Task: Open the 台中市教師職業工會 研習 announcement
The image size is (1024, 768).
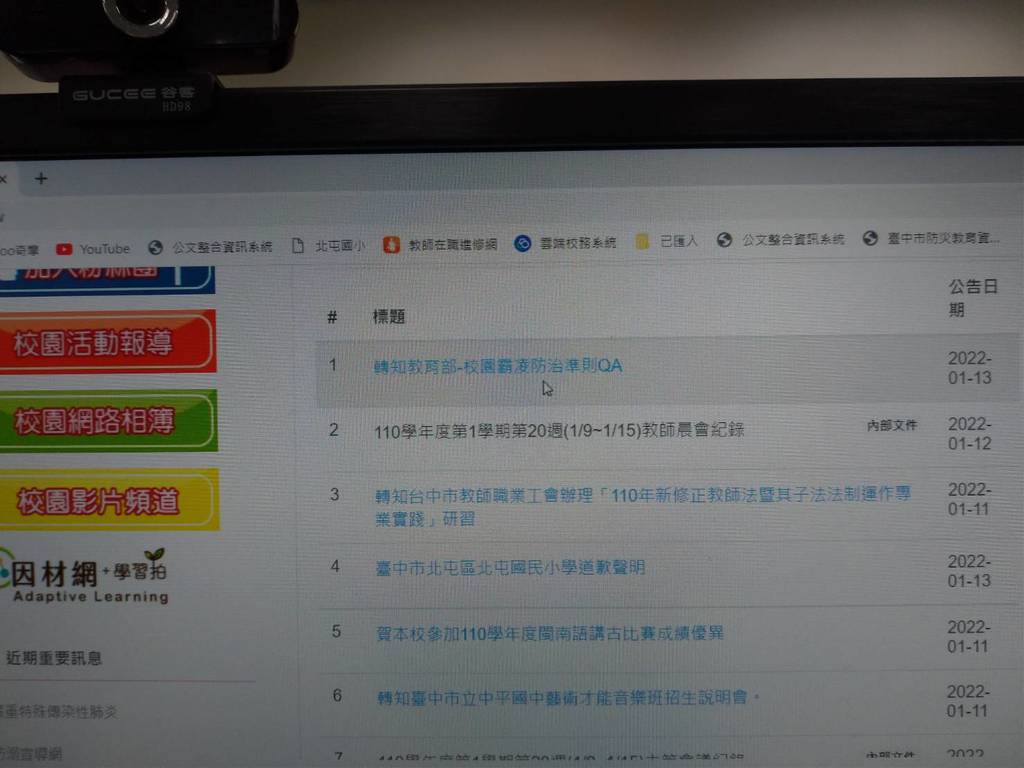Action: pos(643,507)
